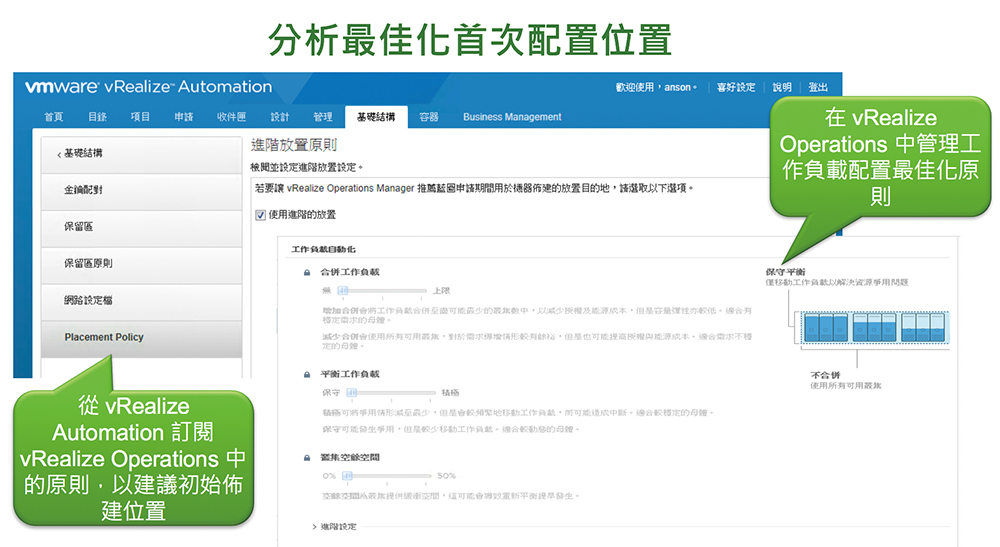Go to the 申請 tab
This screenshot has height=547, width=1000.
pos(184,117)
